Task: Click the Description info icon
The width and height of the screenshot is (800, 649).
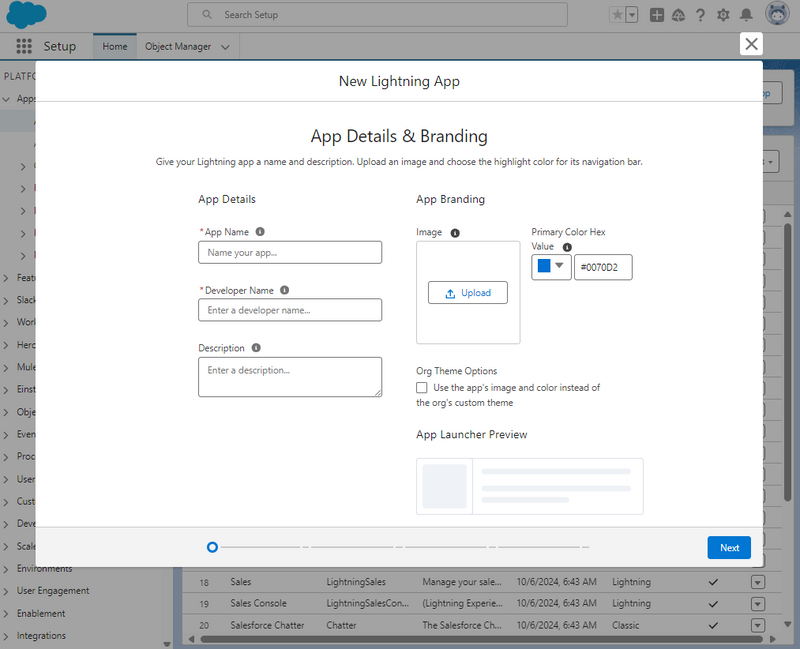Action: (x=256, y=347)
